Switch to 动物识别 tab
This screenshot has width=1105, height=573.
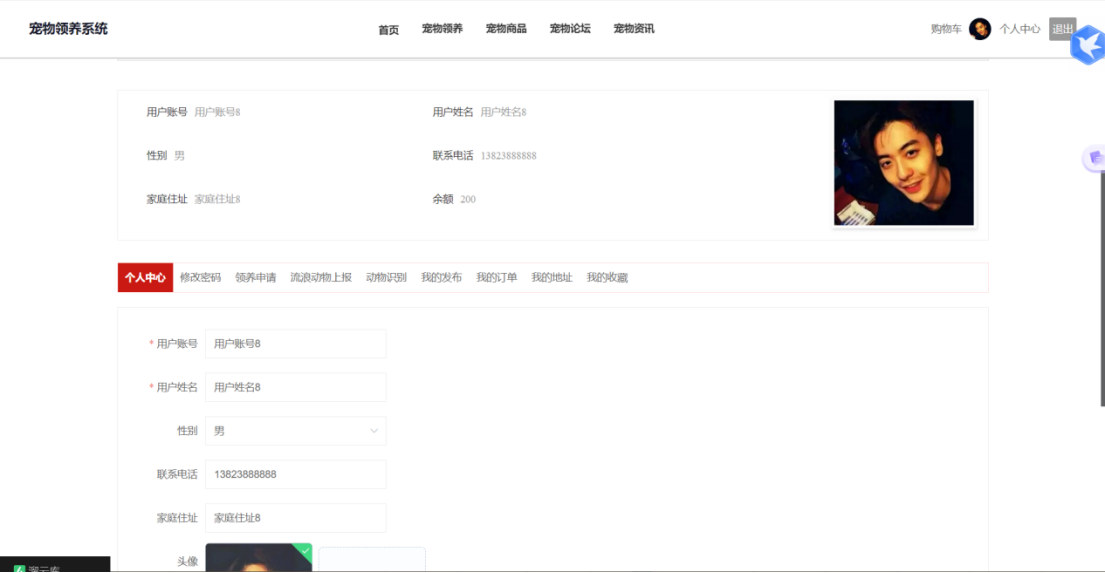(386, 278)
